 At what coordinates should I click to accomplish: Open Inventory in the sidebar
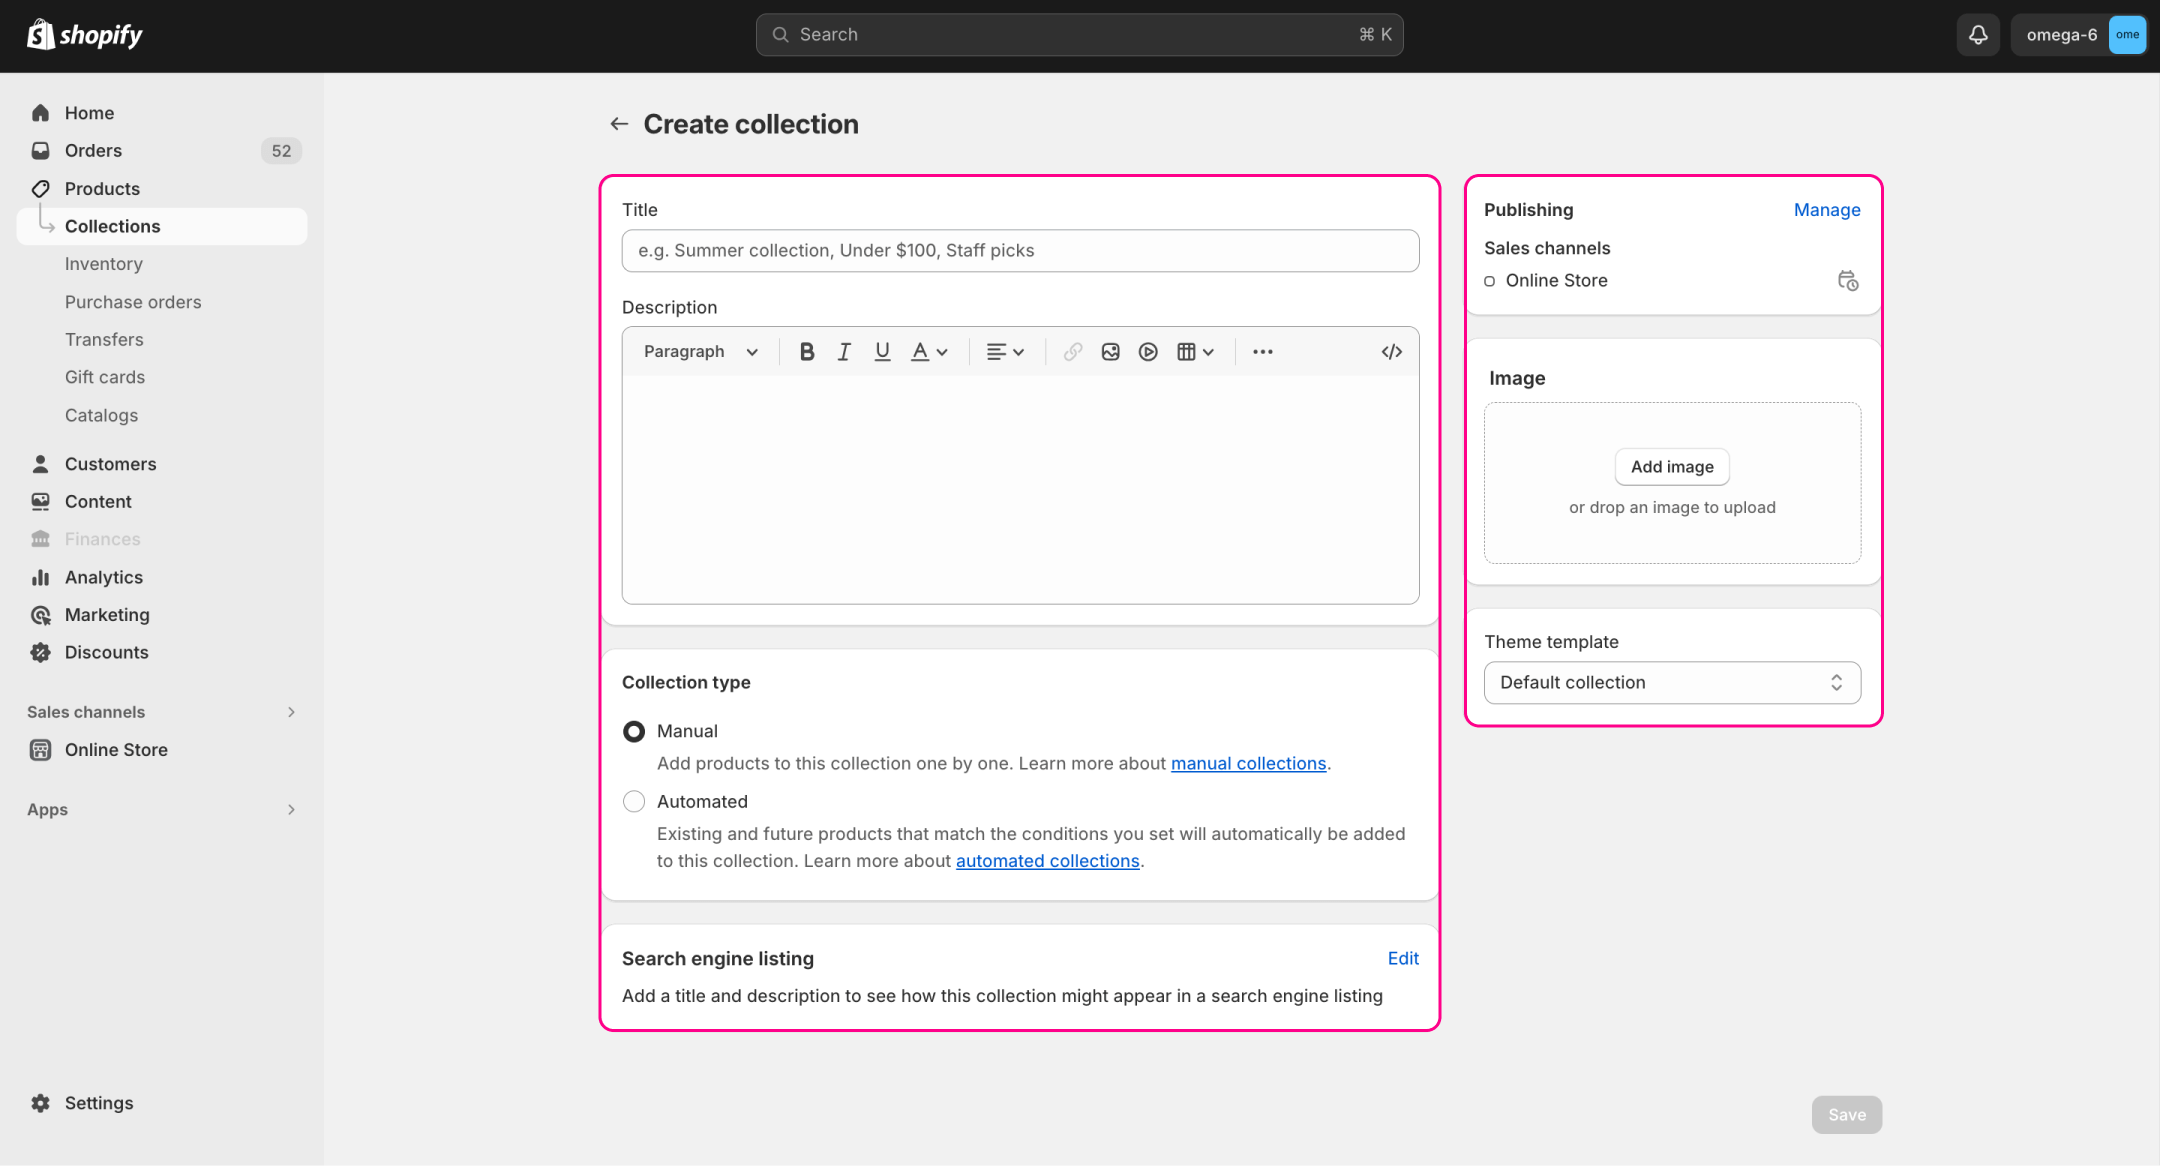point(104,264)
